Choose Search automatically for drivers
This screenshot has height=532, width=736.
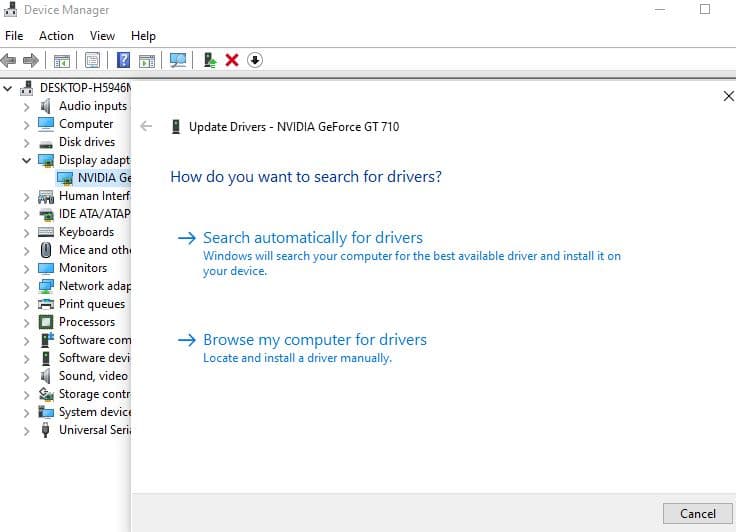coord(312,238)
